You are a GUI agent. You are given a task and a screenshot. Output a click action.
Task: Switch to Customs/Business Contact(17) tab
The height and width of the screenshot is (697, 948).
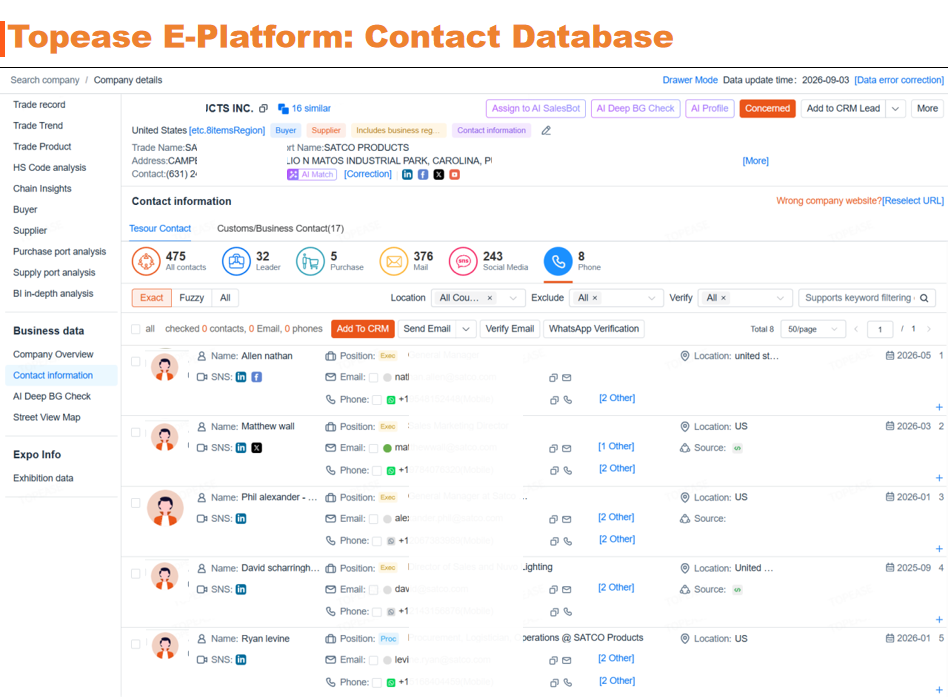click(281, 229)
